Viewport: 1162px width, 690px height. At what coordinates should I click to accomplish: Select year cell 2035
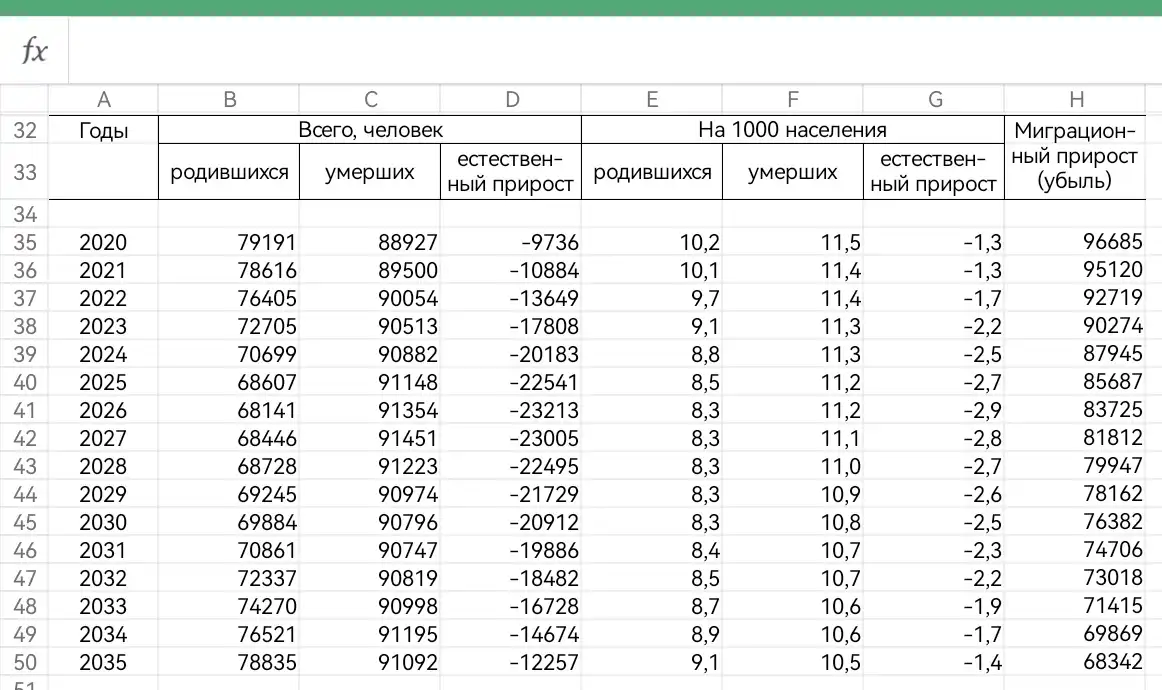(x=103, y=663)
